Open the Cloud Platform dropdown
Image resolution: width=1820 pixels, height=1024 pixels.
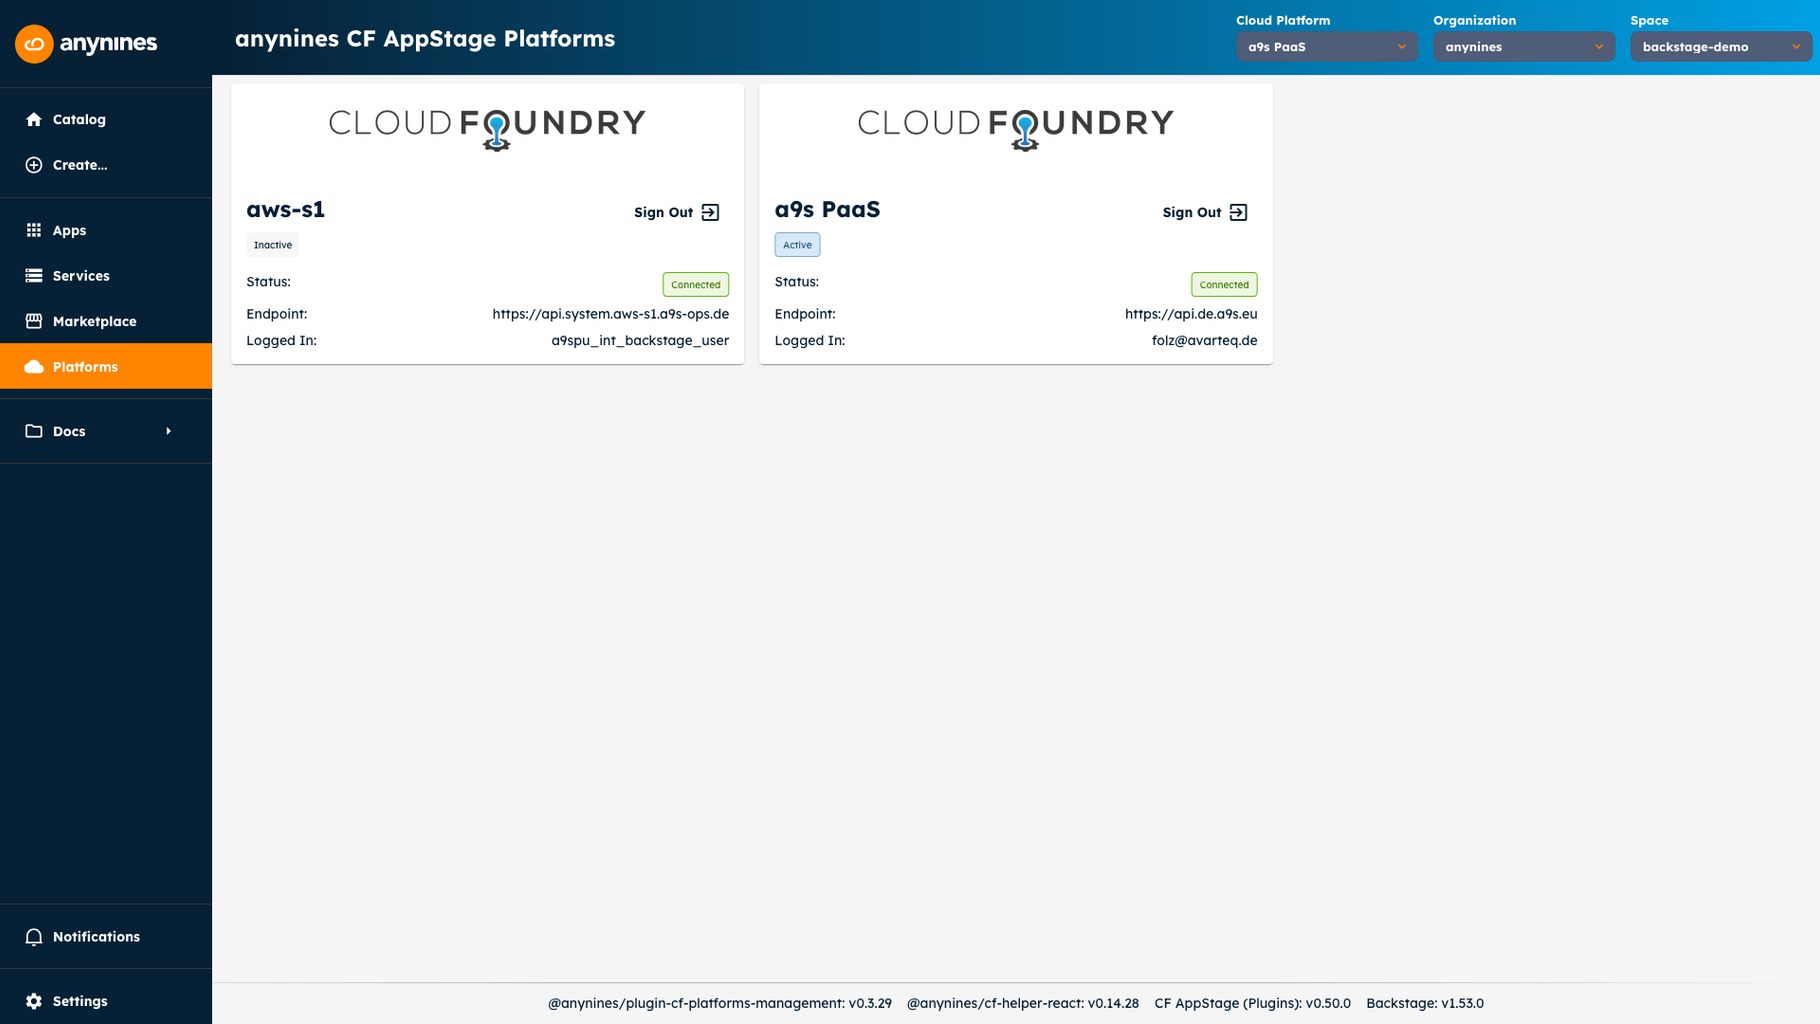pyautogui.click(x=1326, y=47)
